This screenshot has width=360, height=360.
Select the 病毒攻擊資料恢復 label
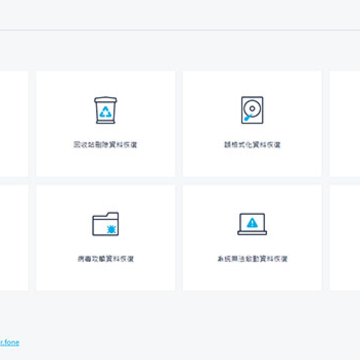tap(105, 259)
